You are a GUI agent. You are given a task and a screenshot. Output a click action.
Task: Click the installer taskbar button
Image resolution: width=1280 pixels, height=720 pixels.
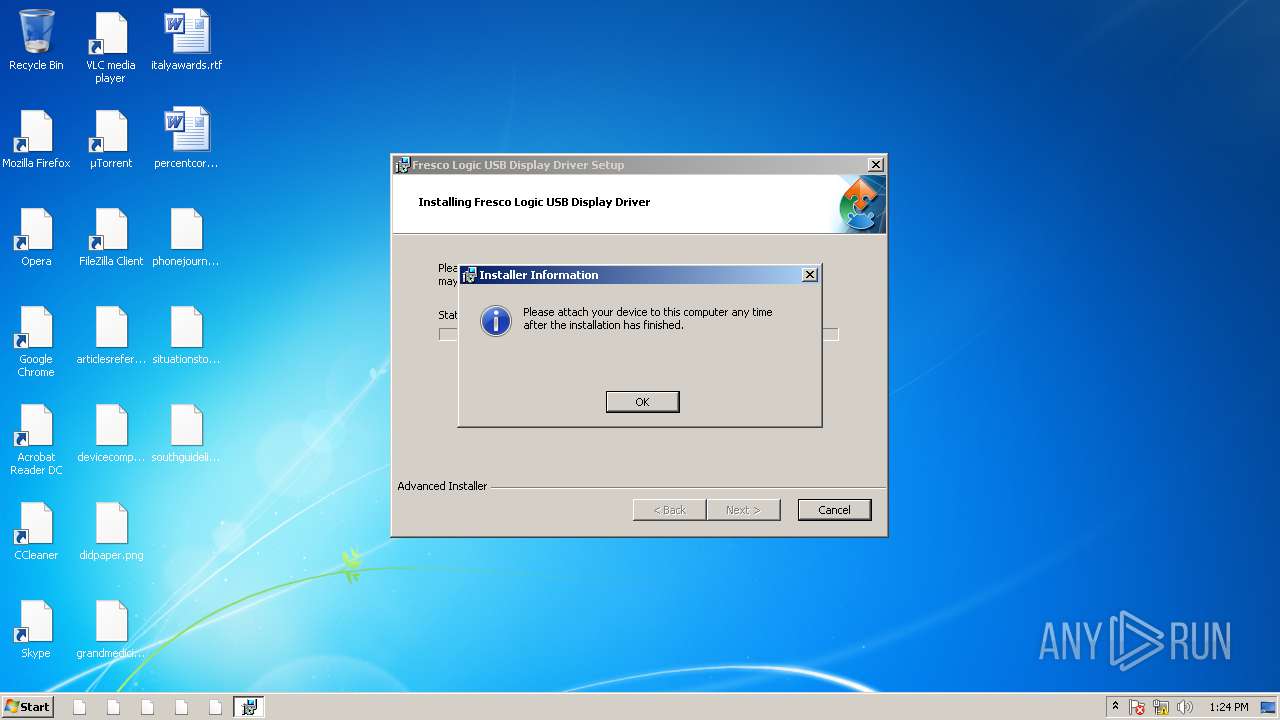click(249, 707)
